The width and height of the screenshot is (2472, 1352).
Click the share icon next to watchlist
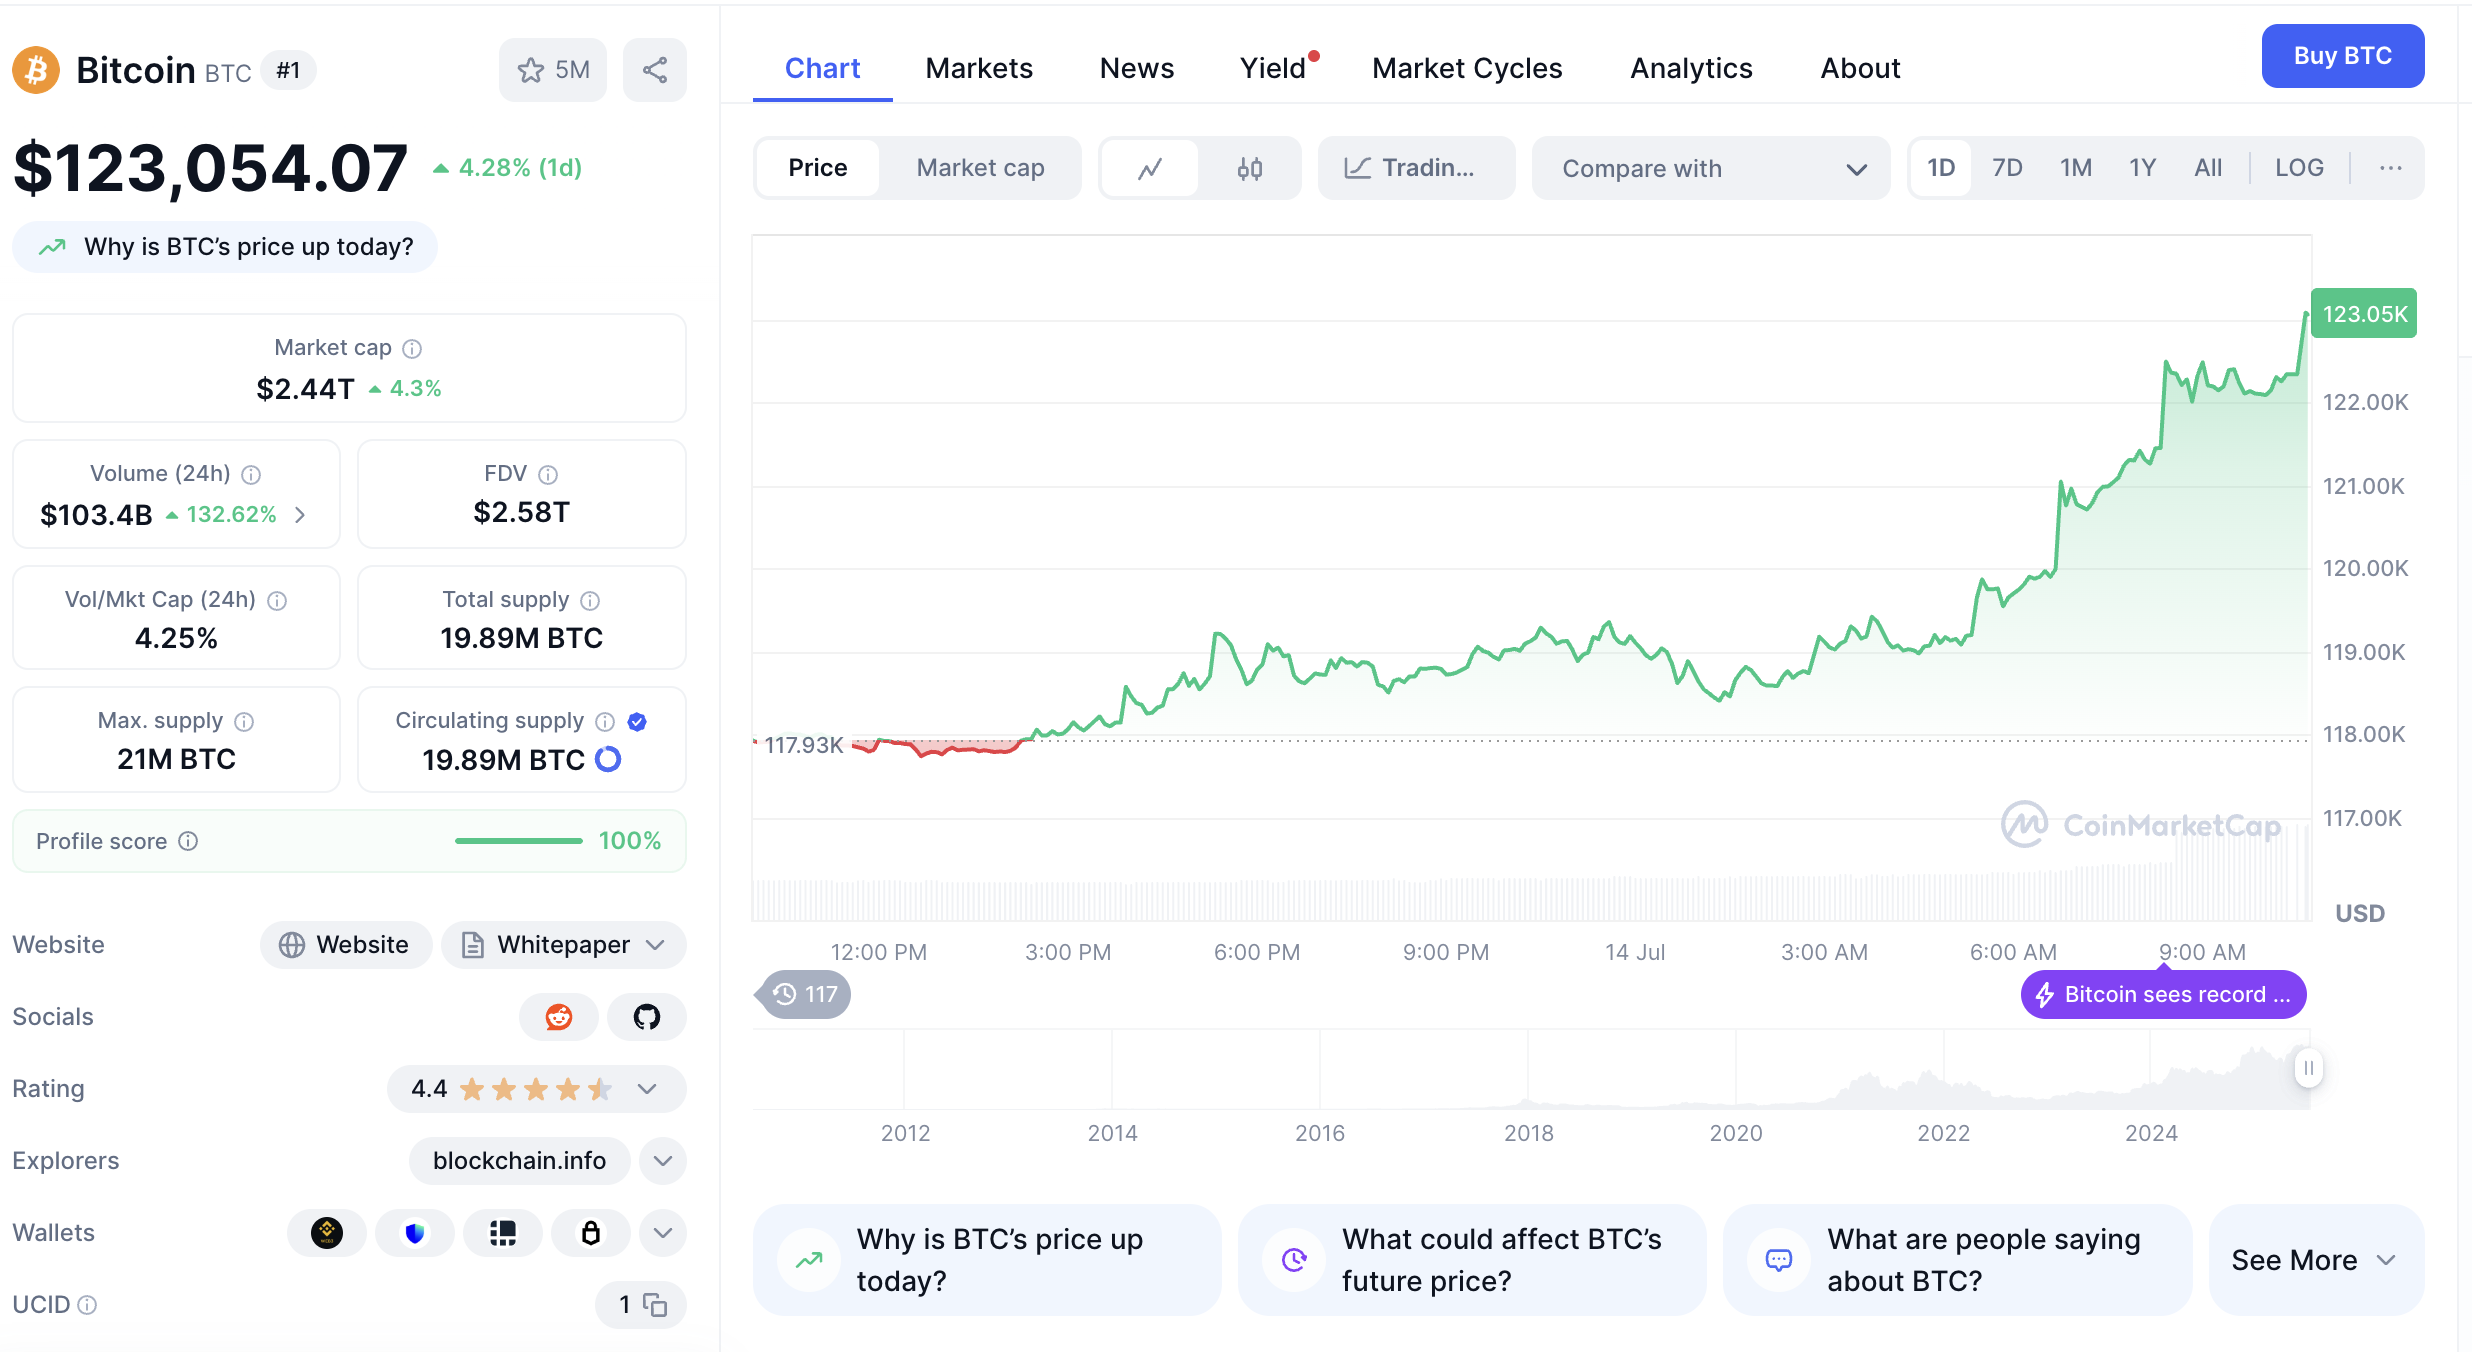pos(655,70)
